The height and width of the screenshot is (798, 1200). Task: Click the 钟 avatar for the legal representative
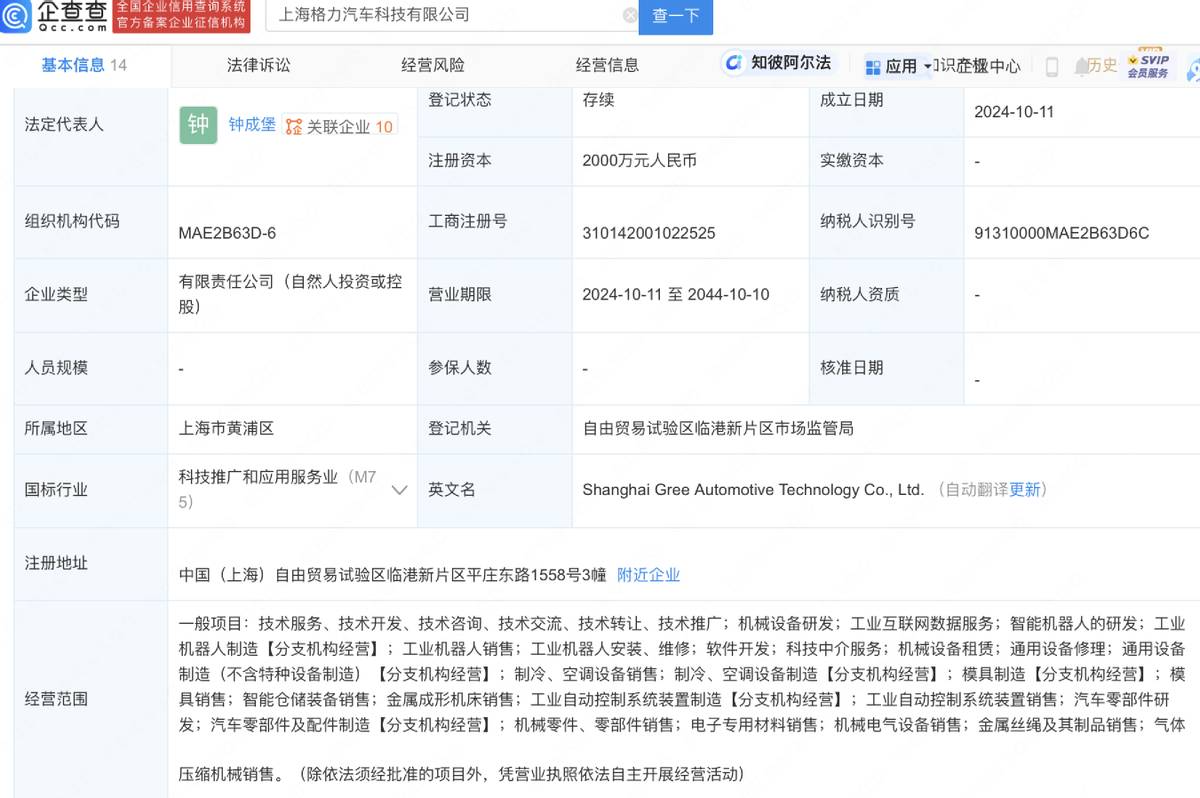pyautogui.click(x=198, y=124)
